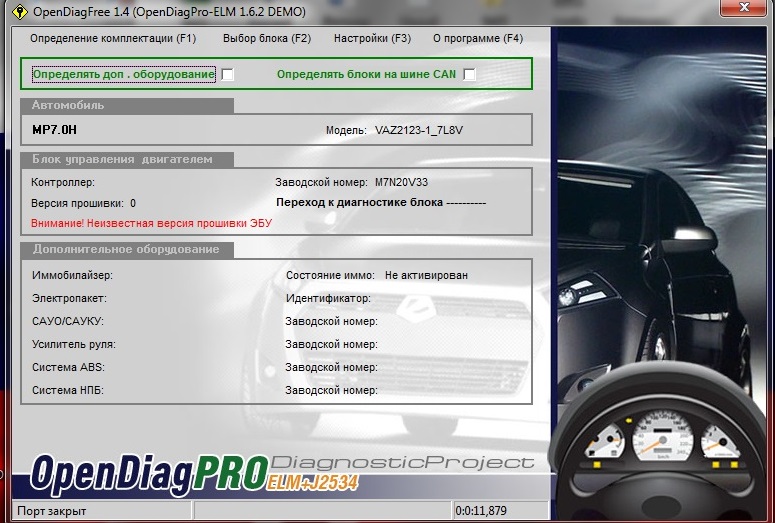Image resolution: width=775 pixels, height=523 pixels.
Task: Click the Не активирован immobilizer status
Action: coord(426,275)
